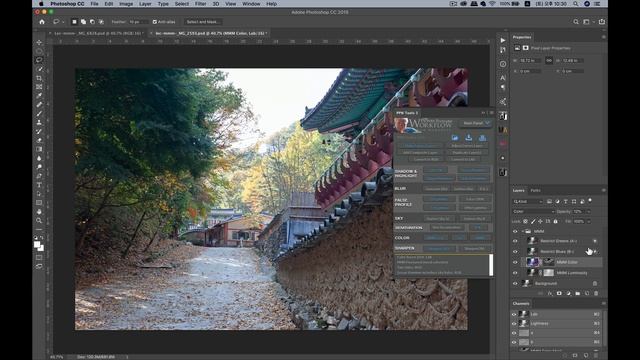The width and height of the screenshot is (640, 360).
Task: Open the Properties panel options menu
Action: pyautogui.click(x=603, y=37)
